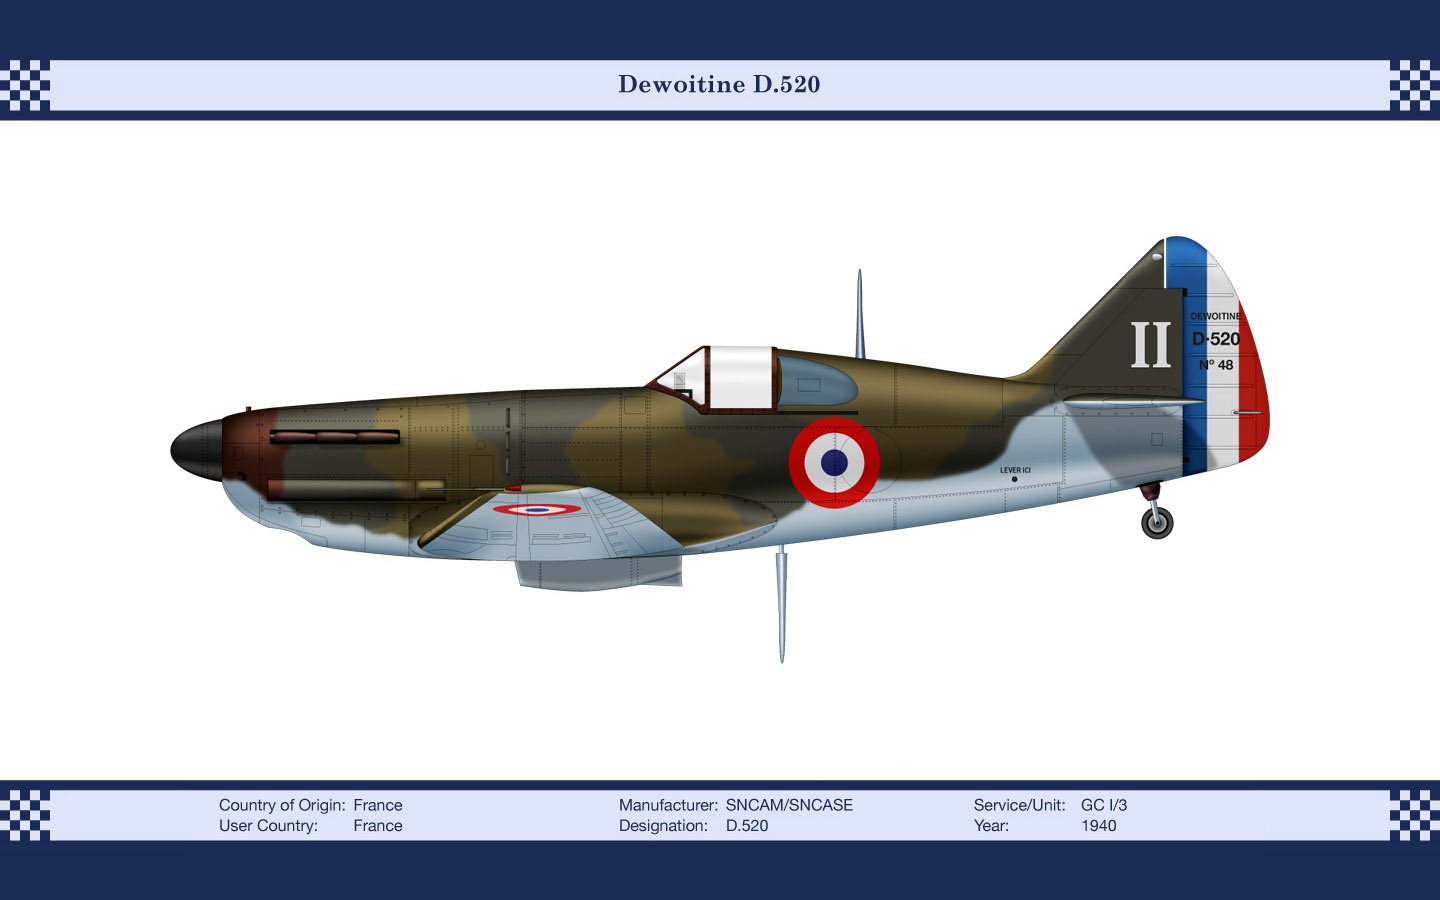Click the 'Manufacturer: SNCAM/SNCASE' label
The width and height of the screenshot is (1440, 900).
point(735,804)
